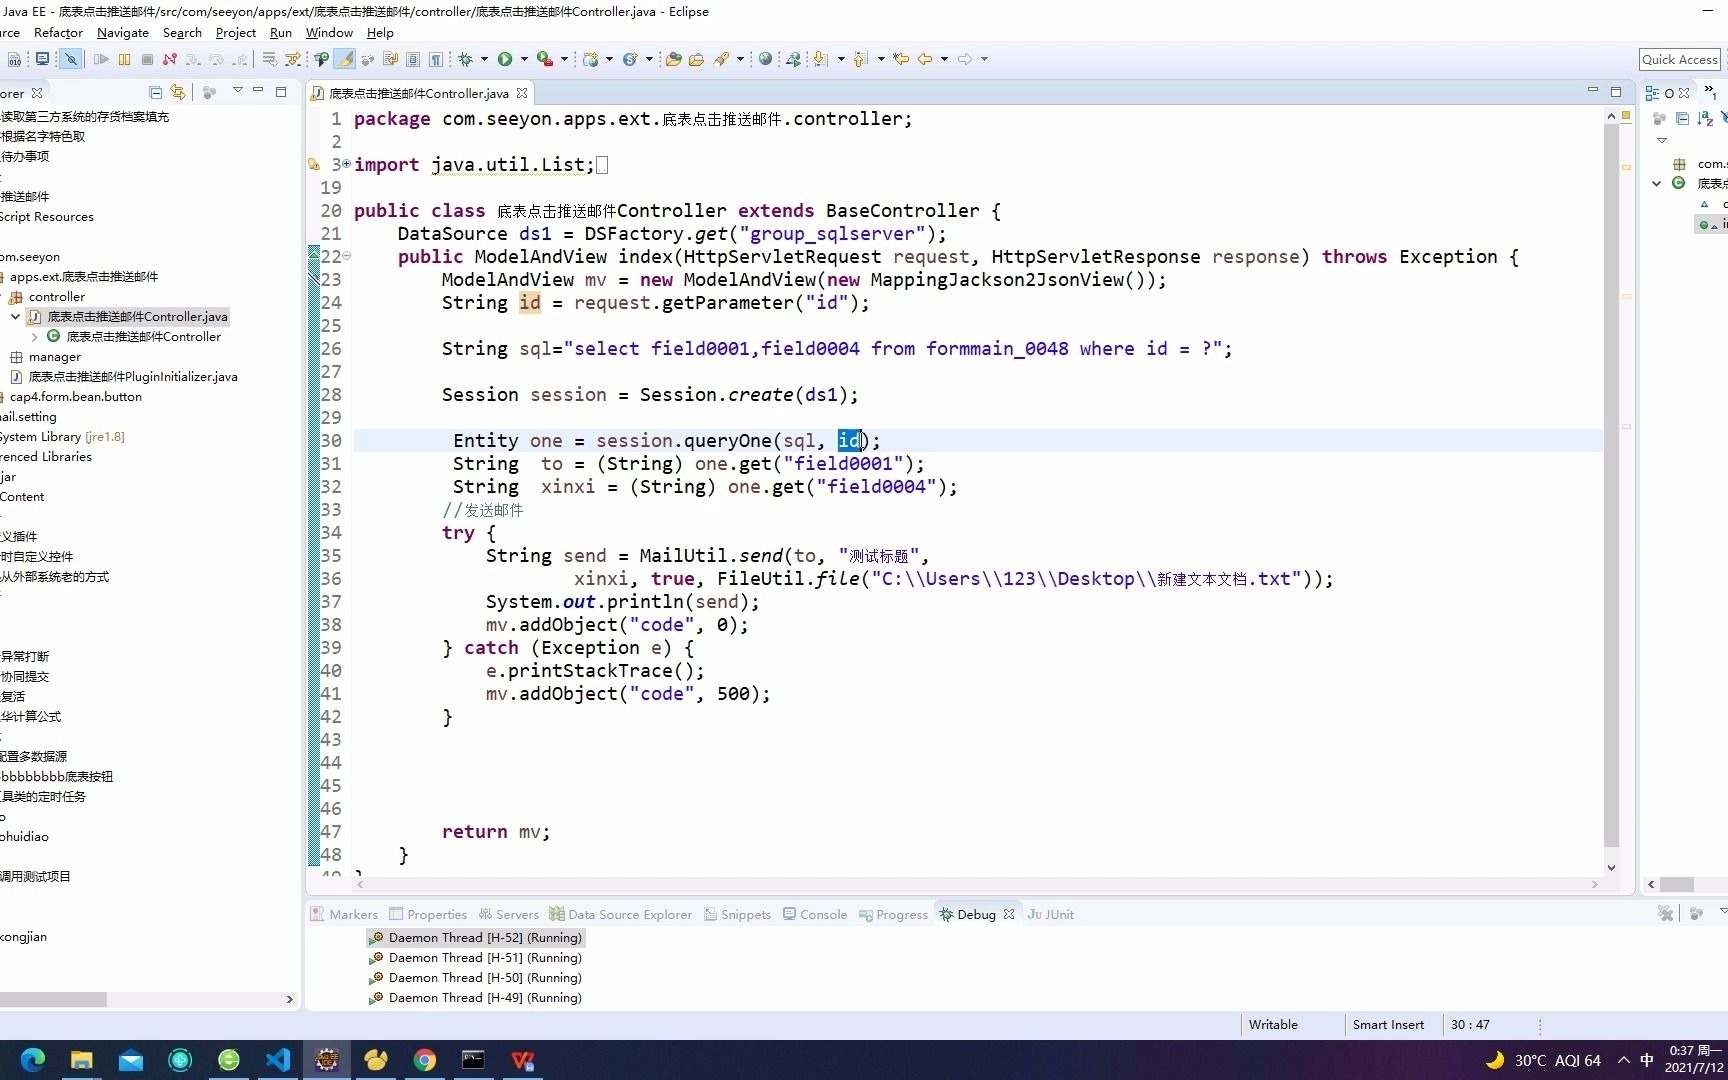Open the Debug button dropdown arrow
Viewport: 1728px width, 1080px height.
[484, 59]
